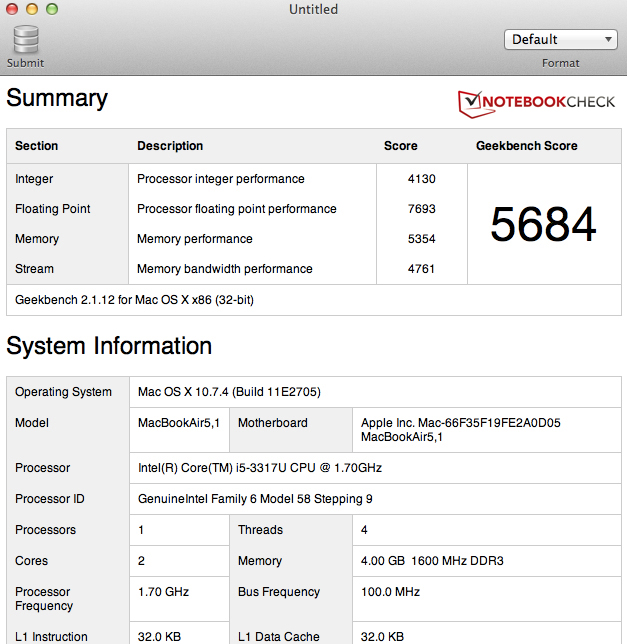Click the Floating Point row label
627x644 pixels.
(x=53, y=209)
